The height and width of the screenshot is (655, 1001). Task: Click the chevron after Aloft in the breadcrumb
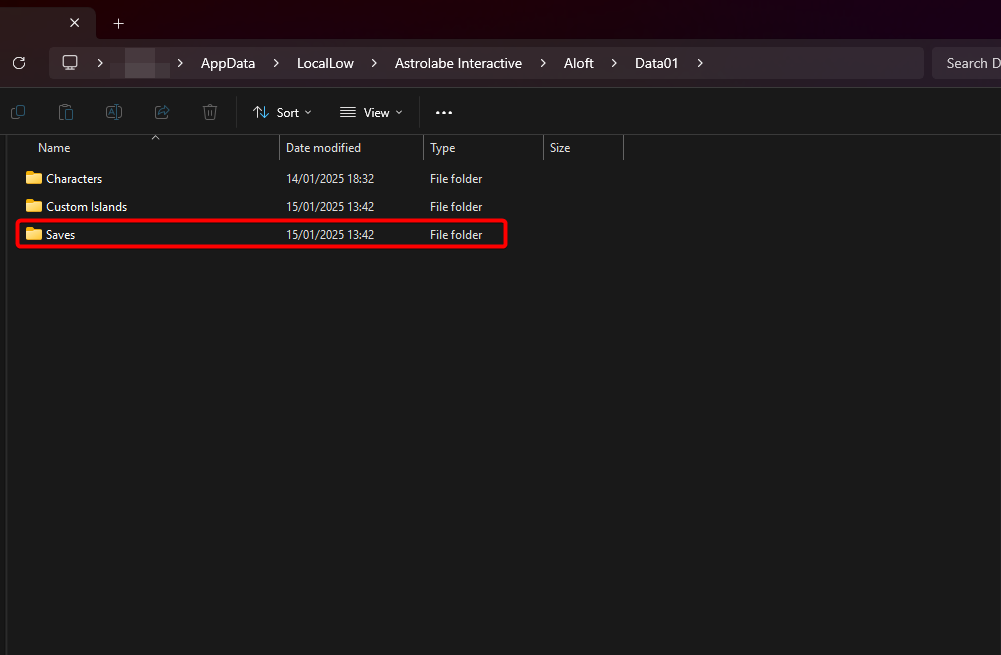click(x=613, y=62)
